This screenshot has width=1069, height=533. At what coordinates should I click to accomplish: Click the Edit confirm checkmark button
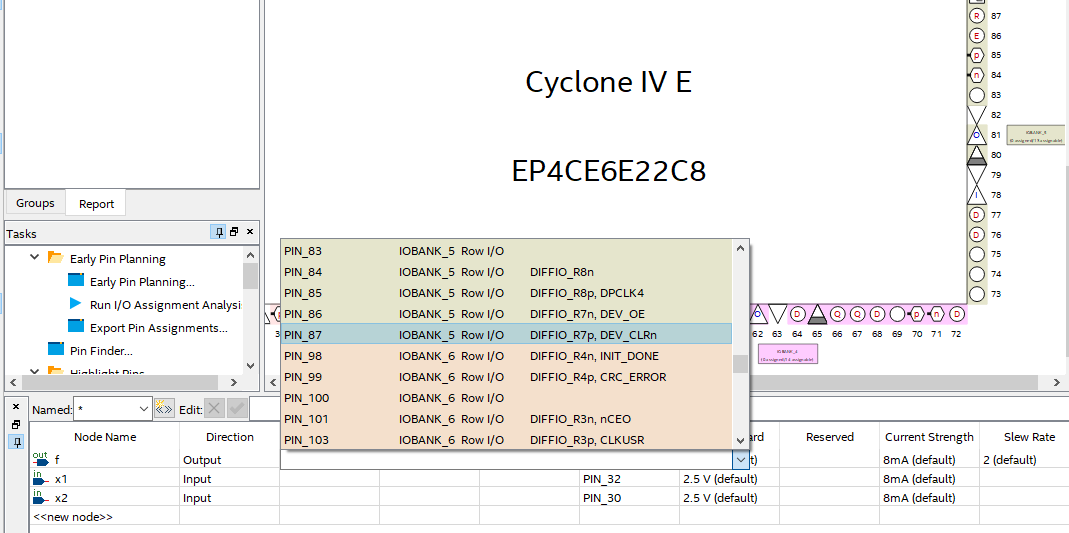[x=237, y=409]
